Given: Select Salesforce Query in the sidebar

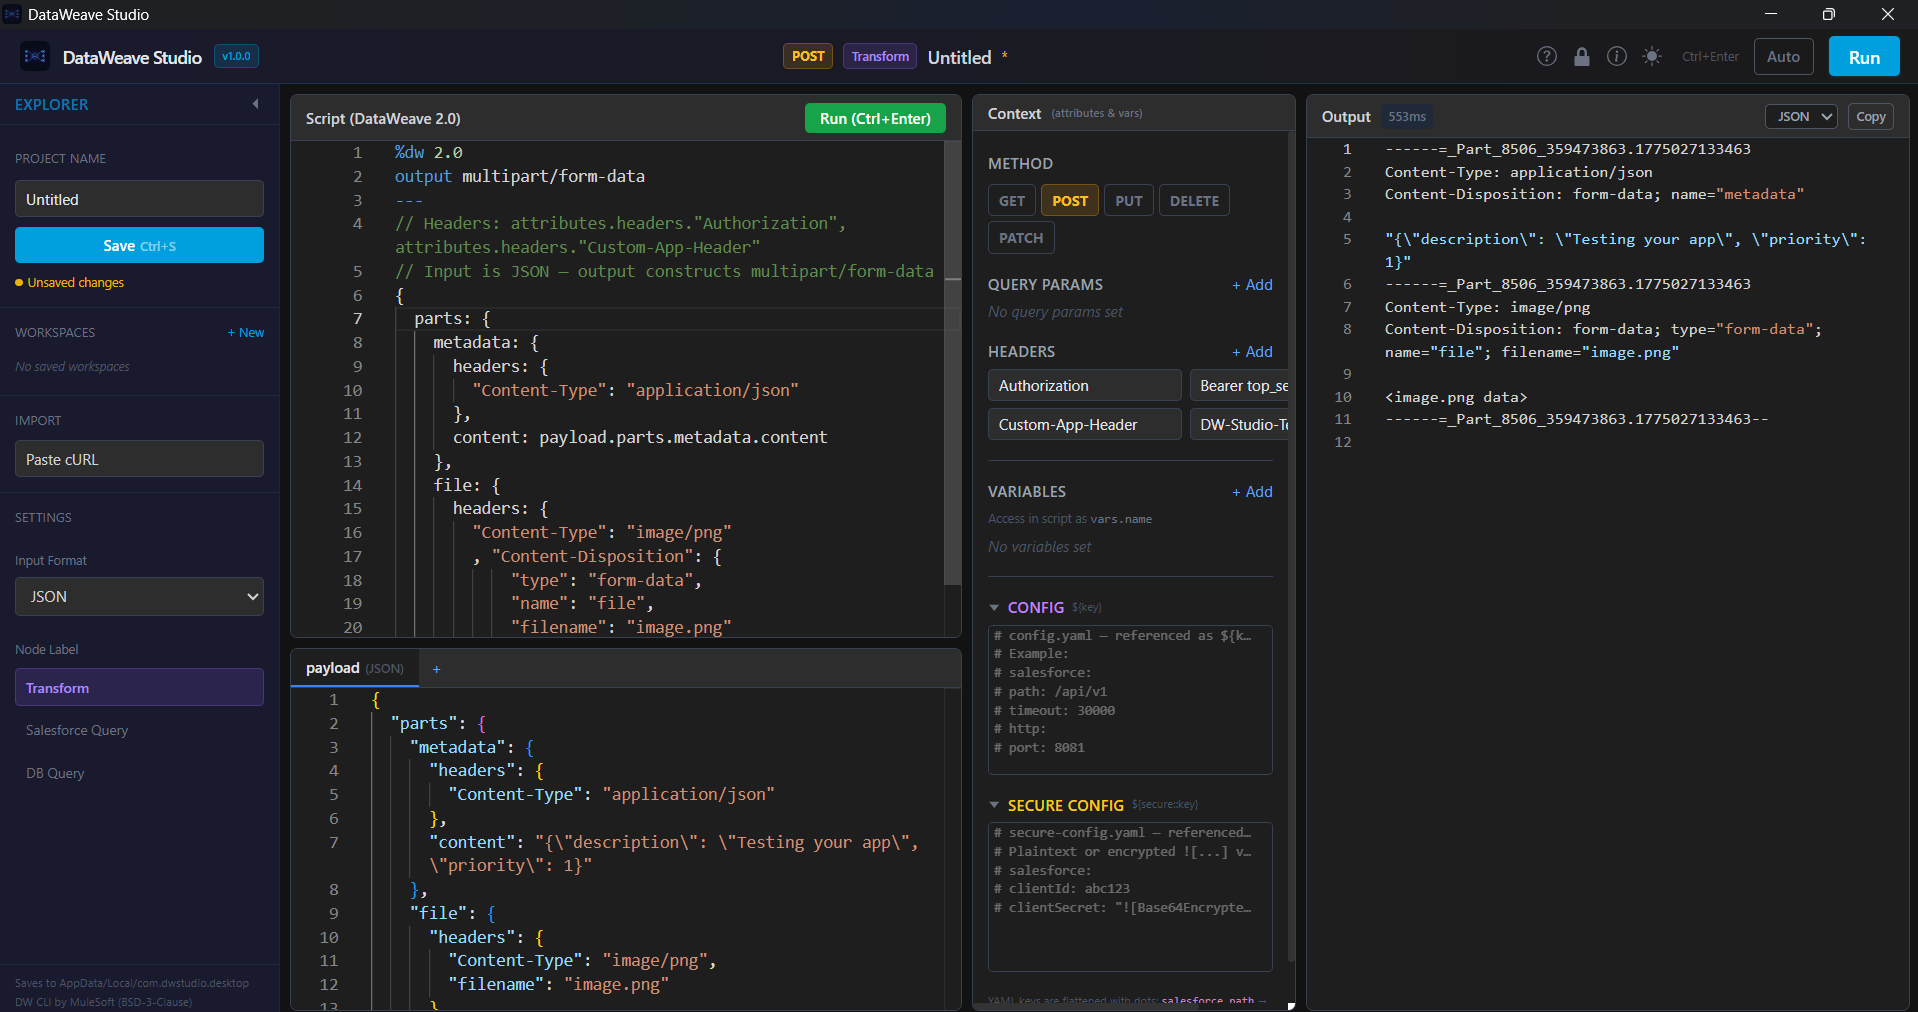Looking at the screenshot, I should (77, 730).
